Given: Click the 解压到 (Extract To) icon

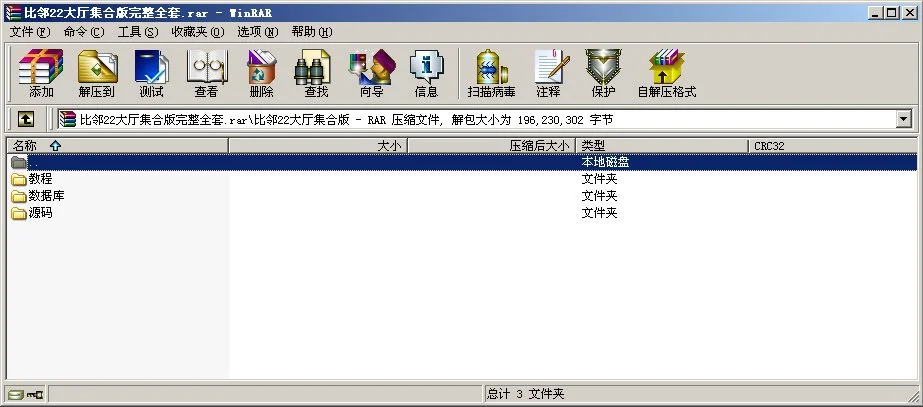Looking at the screenshot, I should (x=96, y=73).
